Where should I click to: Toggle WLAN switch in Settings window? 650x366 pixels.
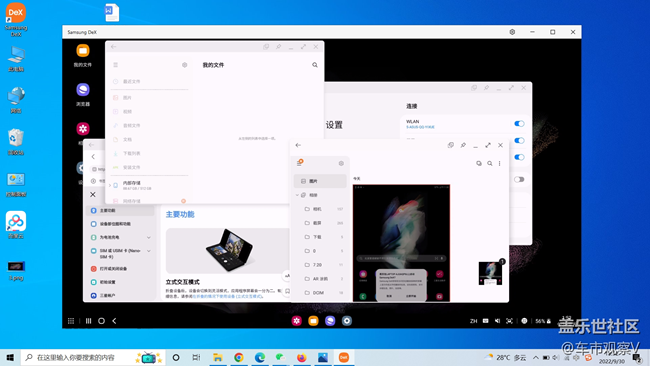[x=519, y=124]
